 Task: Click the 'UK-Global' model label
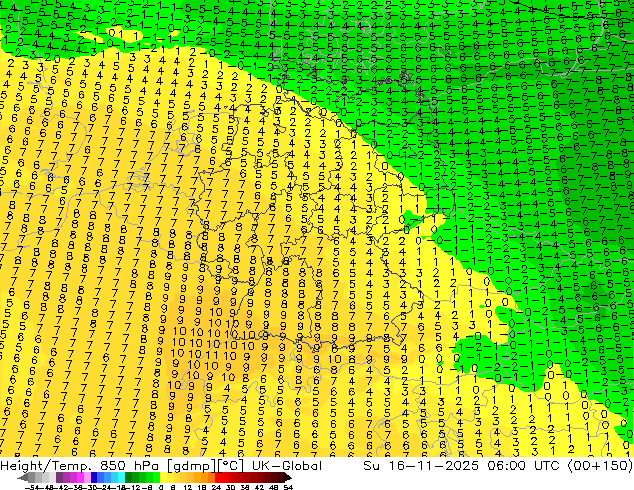click(x=287, y=465)
